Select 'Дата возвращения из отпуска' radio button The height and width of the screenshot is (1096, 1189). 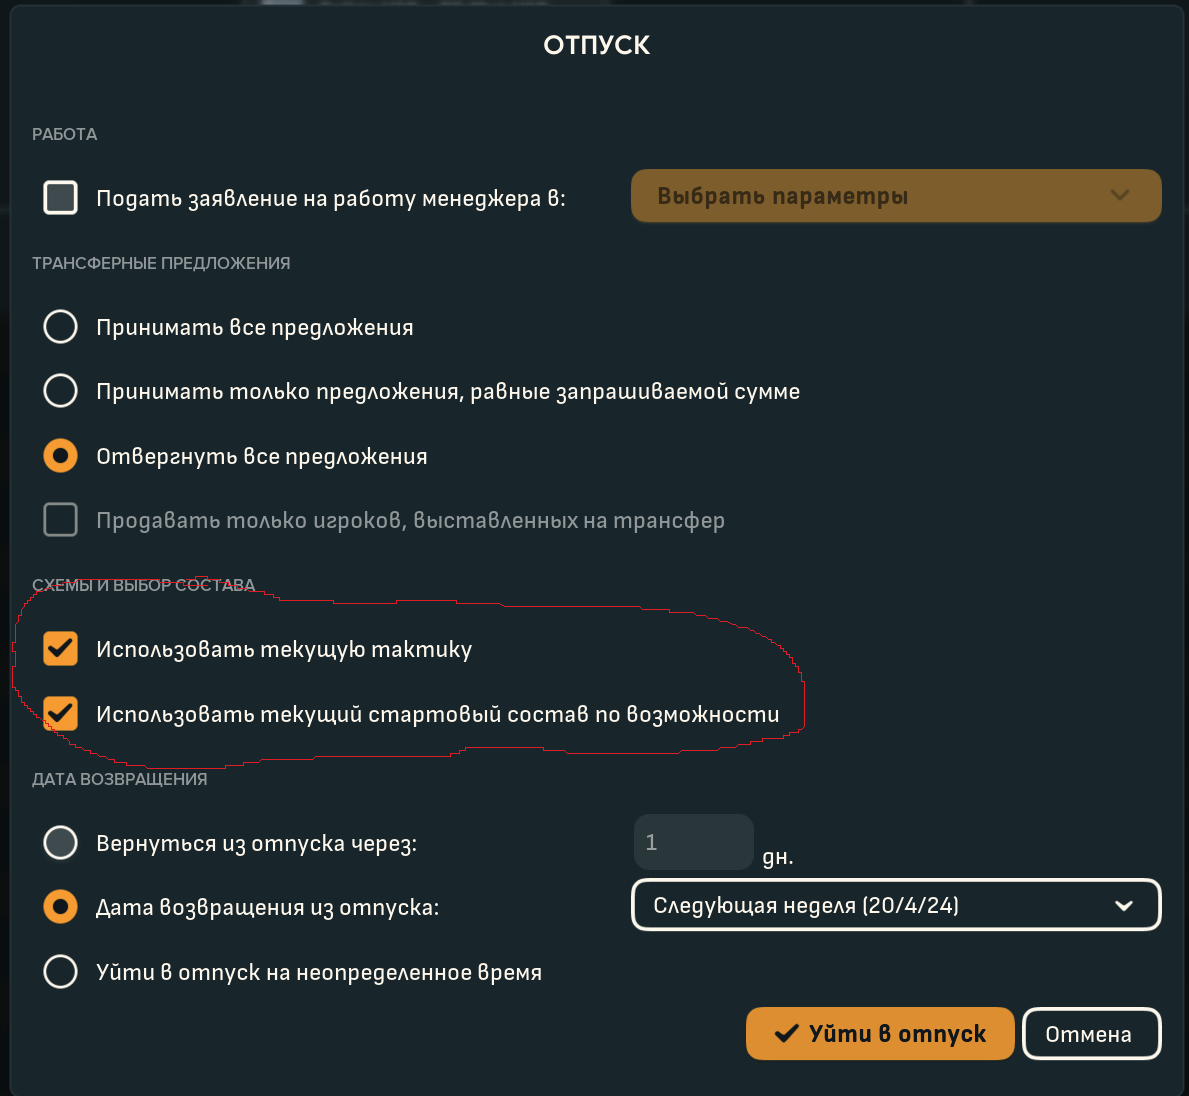point(61,906)
